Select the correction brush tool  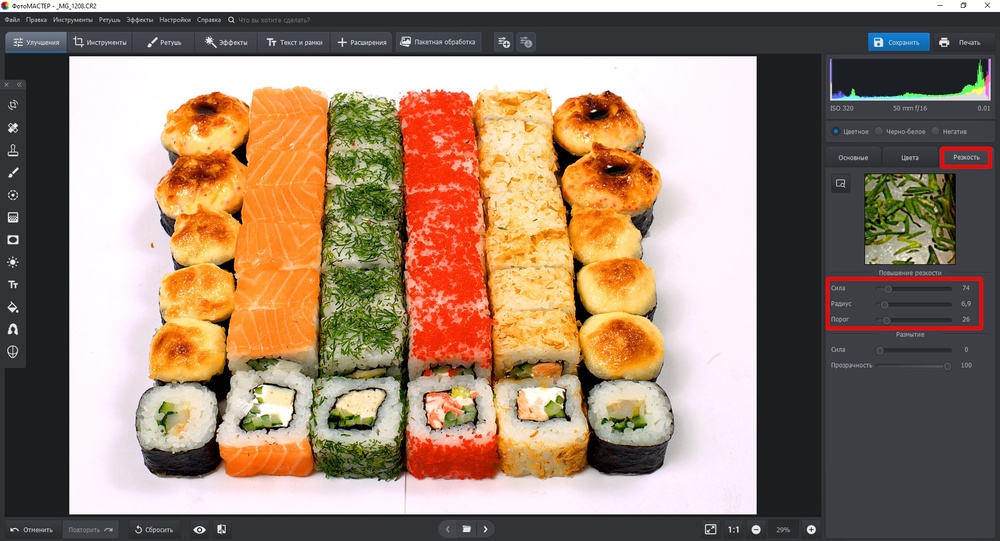click(13, 172)
